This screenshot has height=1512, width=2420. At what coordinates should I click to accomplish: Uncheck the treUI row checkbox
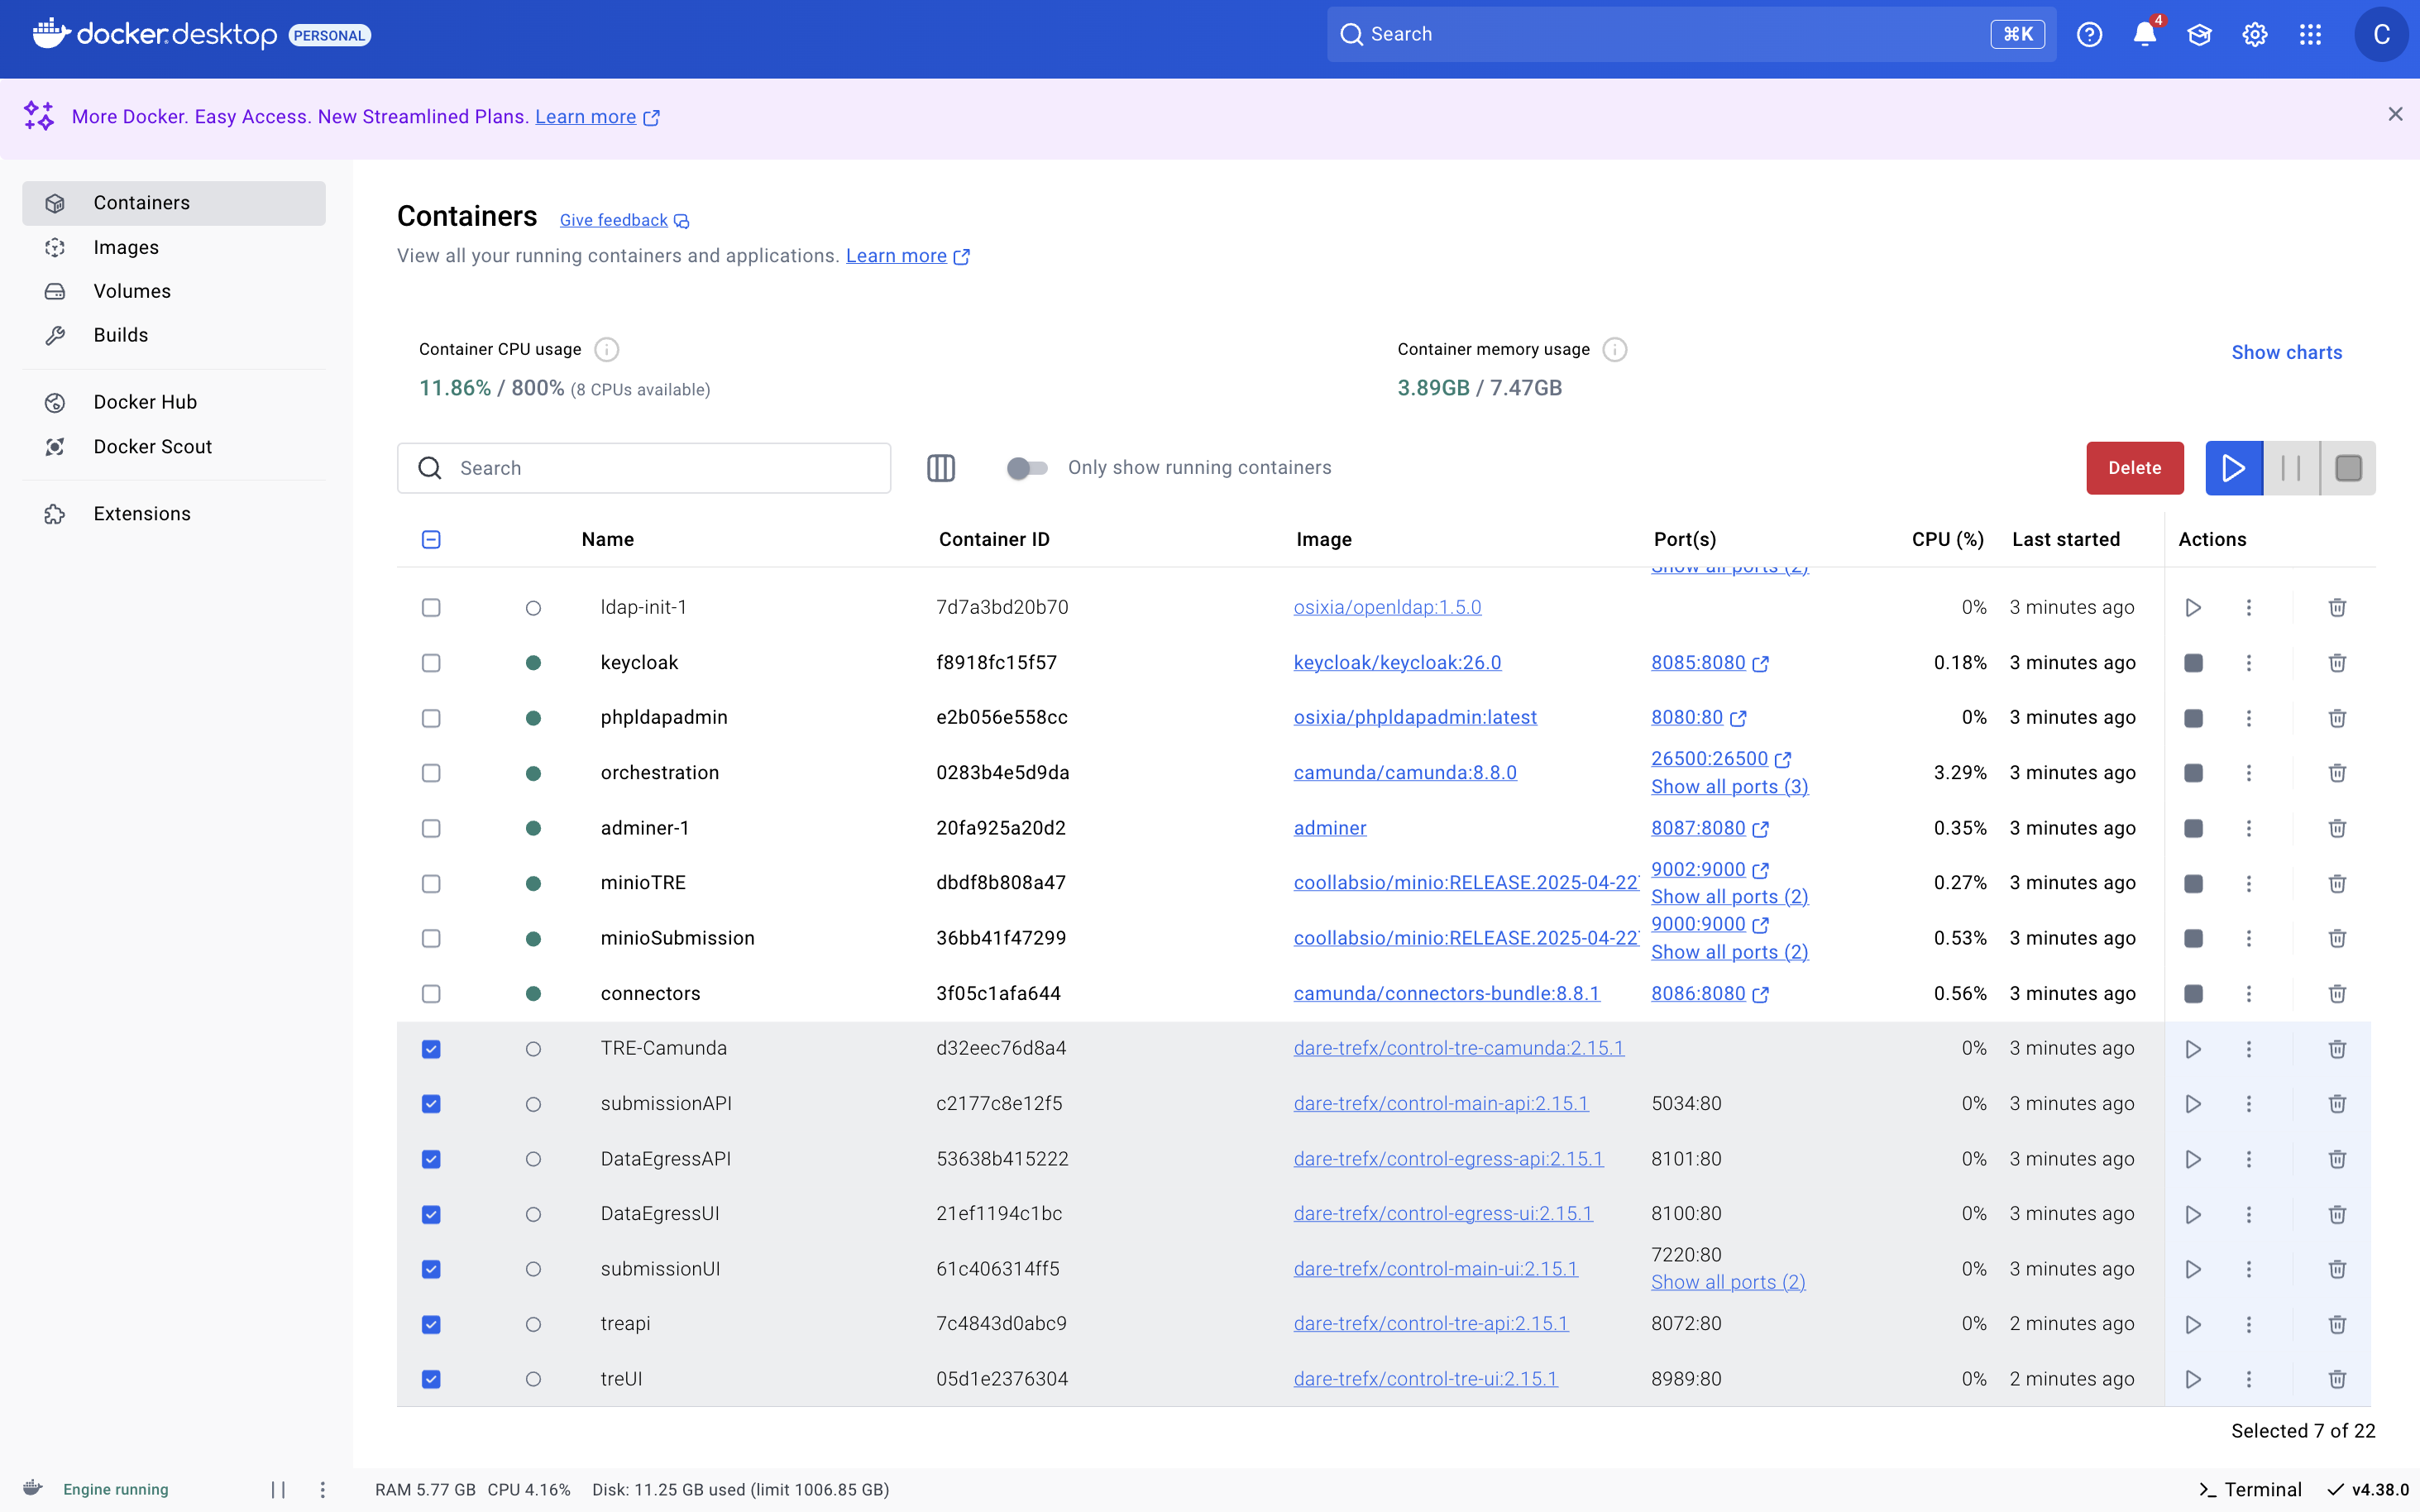[431, 1379]
